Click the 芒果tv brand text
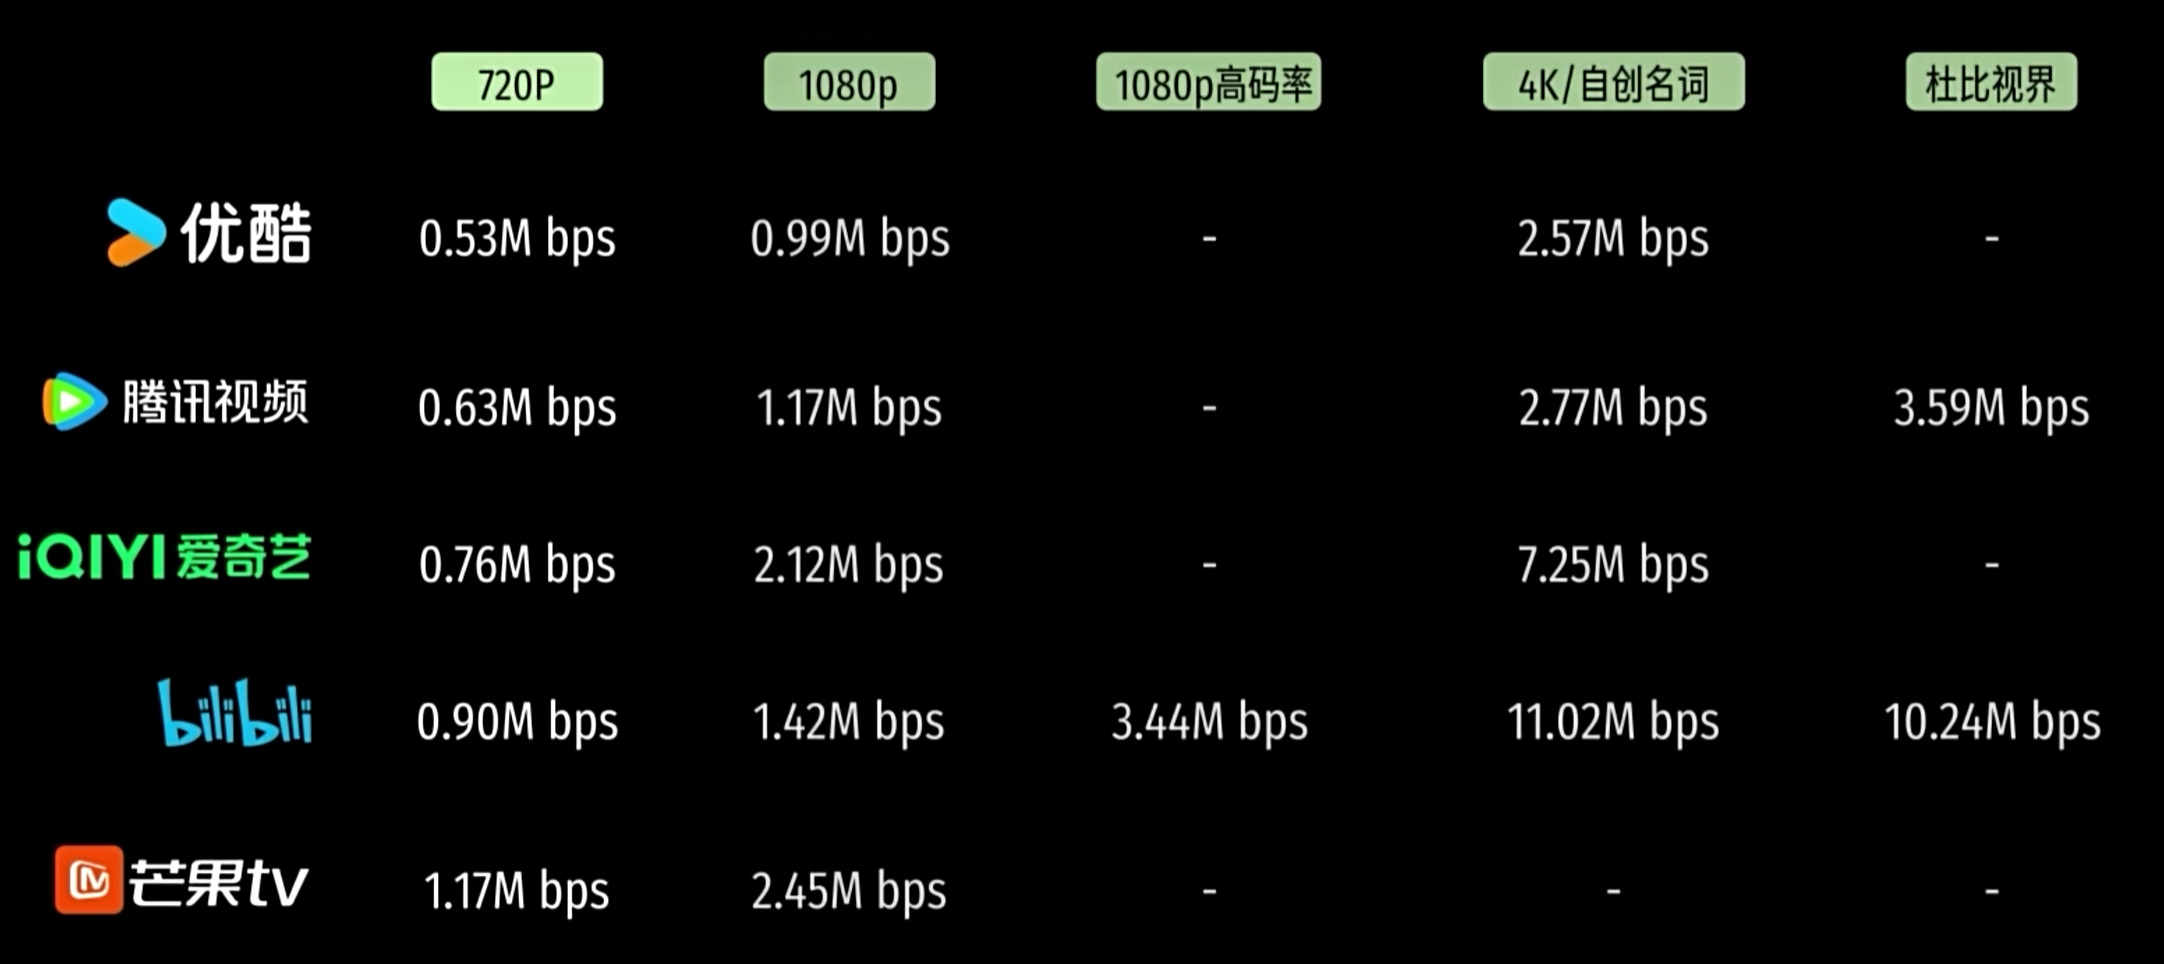 tap(218, 883)
